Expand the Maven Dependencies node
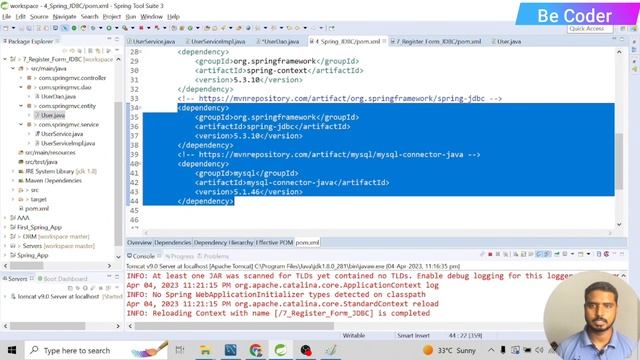 (13, 180)
